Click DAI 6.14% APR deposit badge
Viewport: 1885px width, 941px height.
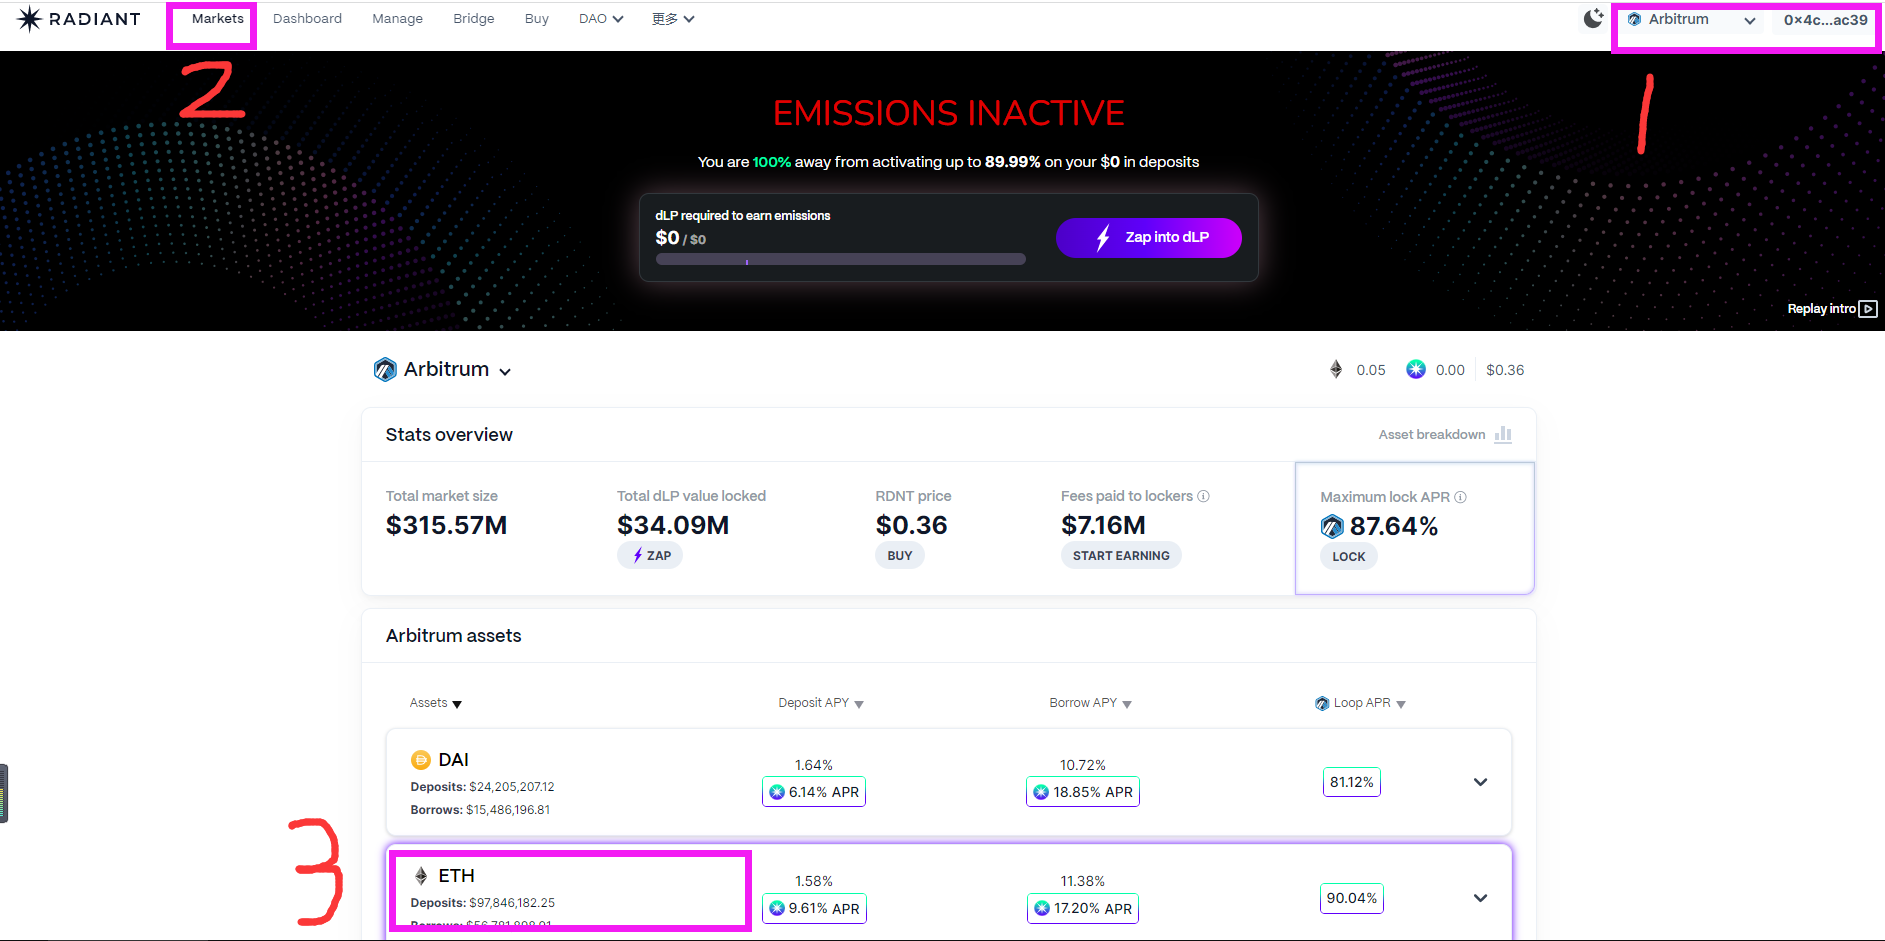click(x=814, y=792)
